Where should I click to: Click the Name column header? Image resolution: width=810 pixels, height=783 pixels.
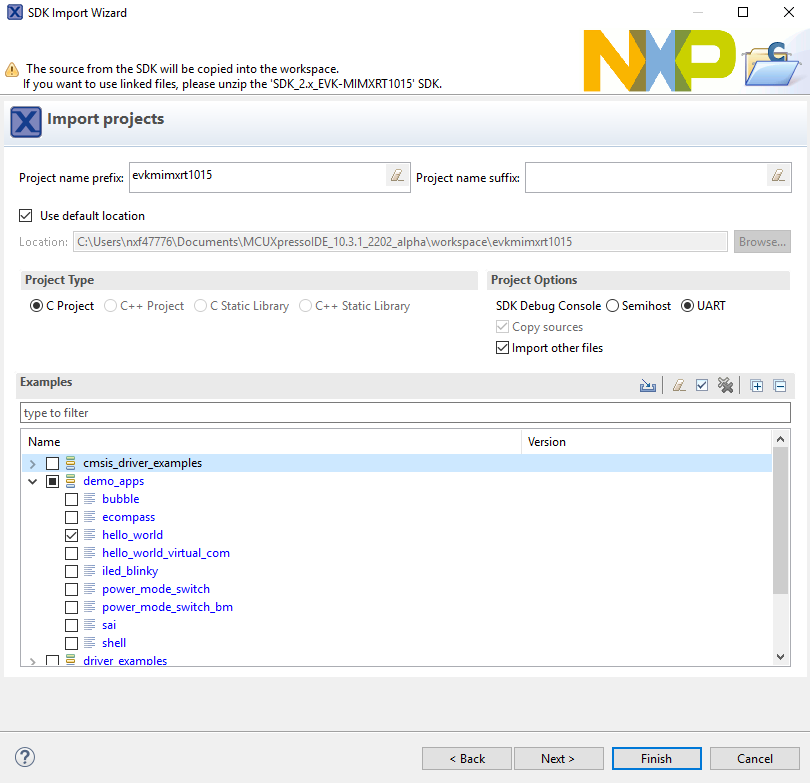pyautogui.click(x=270, y=441)
